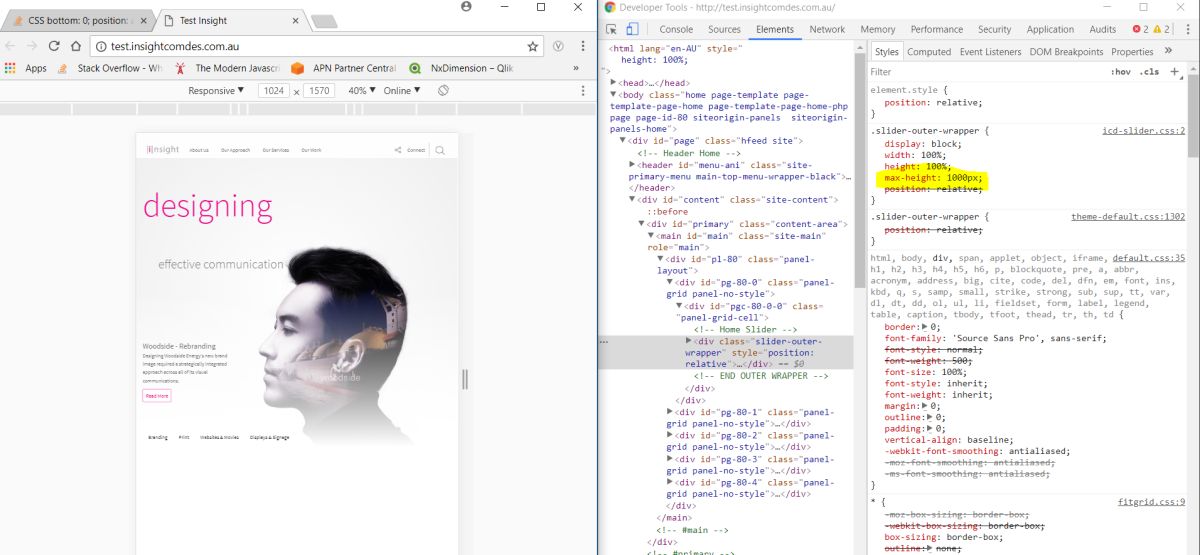Screen dimensions: 1200x555
Task: Expand the pg-80-1 div node
Action: coord(671,412)
